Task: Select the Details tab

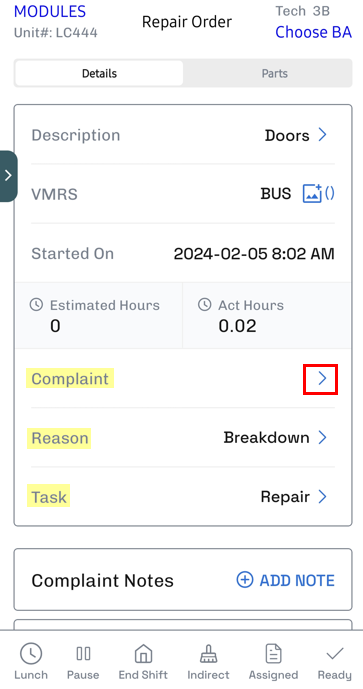Action: point(99,73)
